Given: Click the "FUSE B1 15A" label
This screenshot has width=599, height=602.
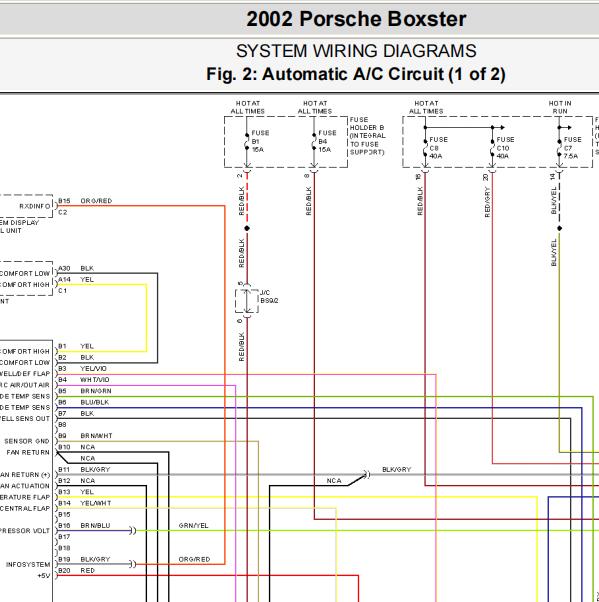Looking at the screenshot, I should (260, 141).
